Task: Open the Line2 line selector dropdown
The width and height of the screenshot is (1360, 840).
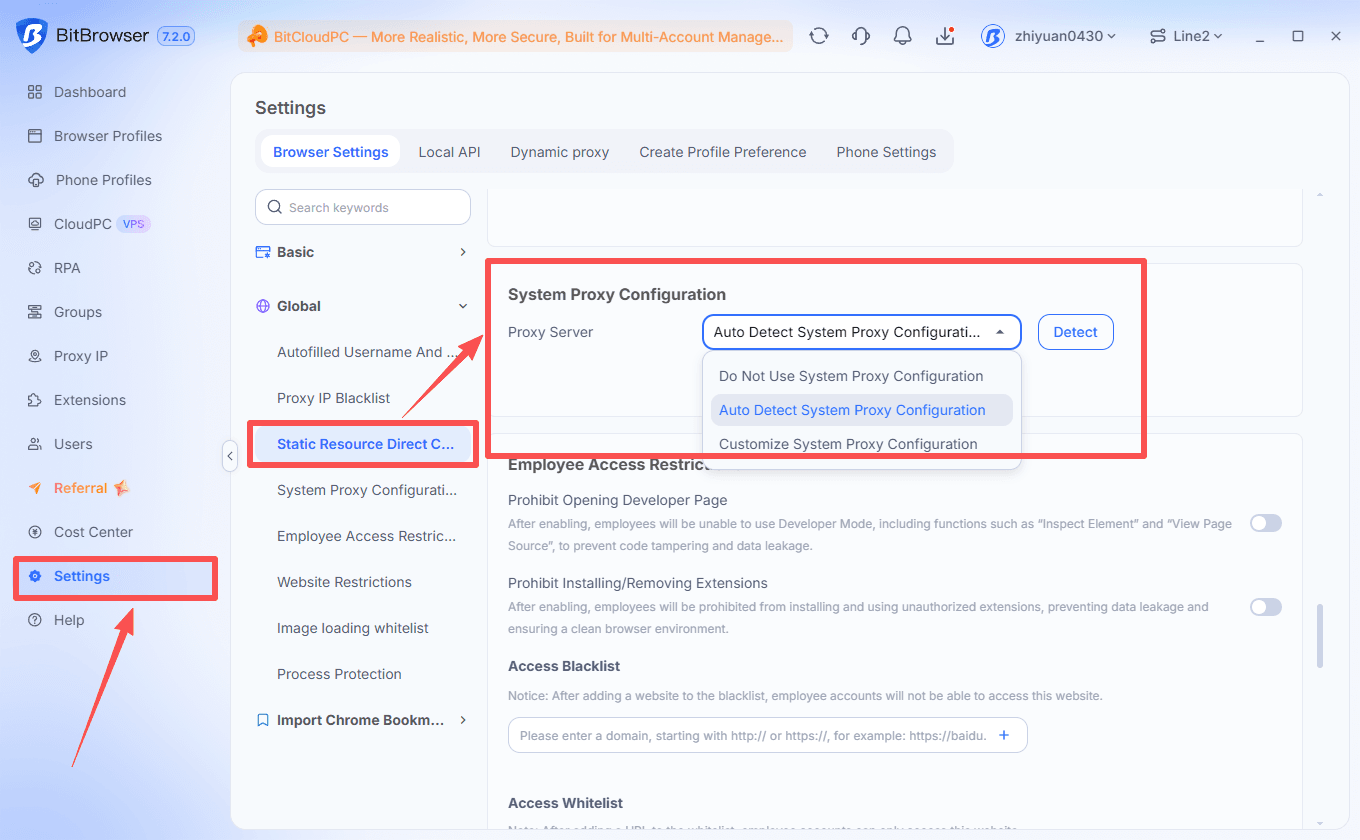Action: pyautogui.click(x=1187, y=36)
